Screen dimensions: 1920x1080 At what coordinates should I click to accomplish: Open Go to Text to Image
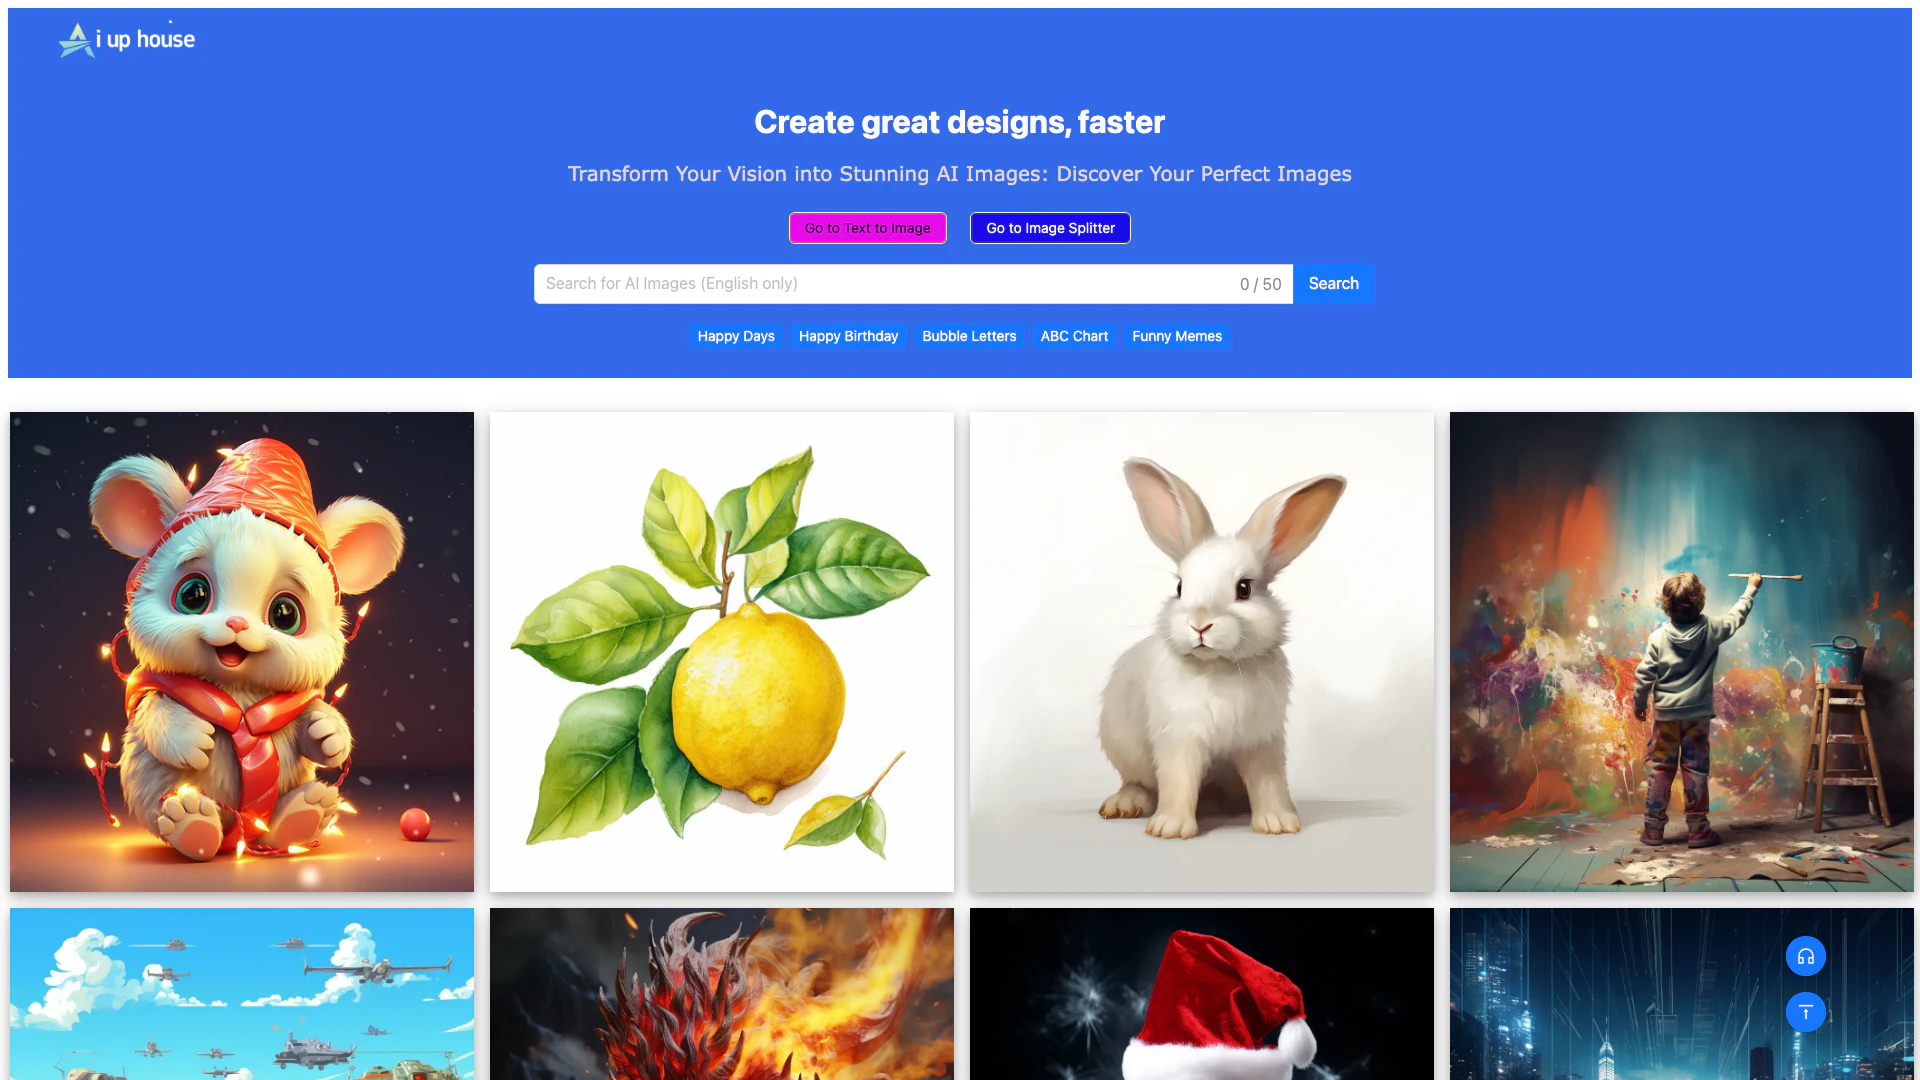(x=867, y=228)
